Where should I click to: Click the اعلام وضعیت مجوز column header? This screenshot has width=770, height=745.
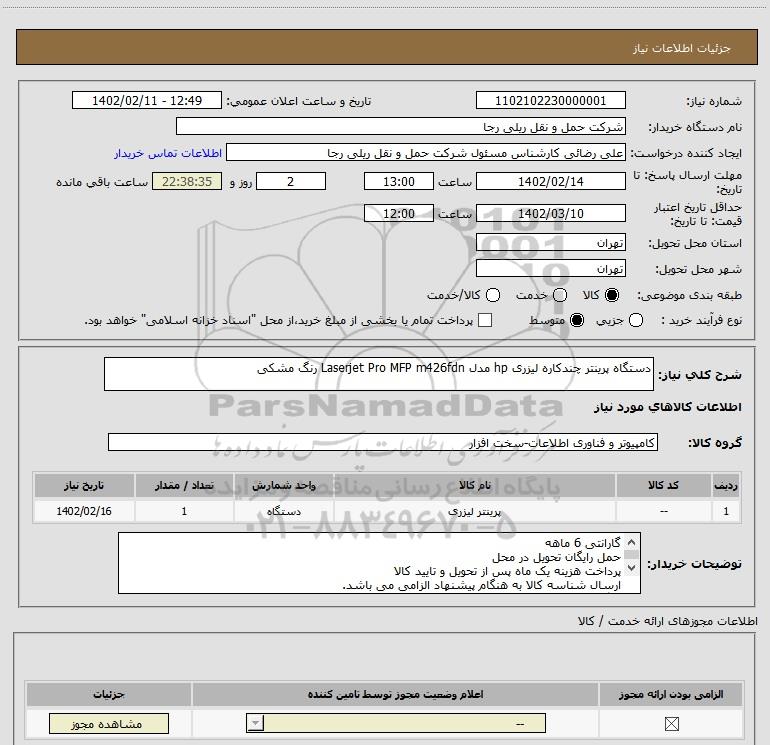pyautogui.click(x=395, y=694)
